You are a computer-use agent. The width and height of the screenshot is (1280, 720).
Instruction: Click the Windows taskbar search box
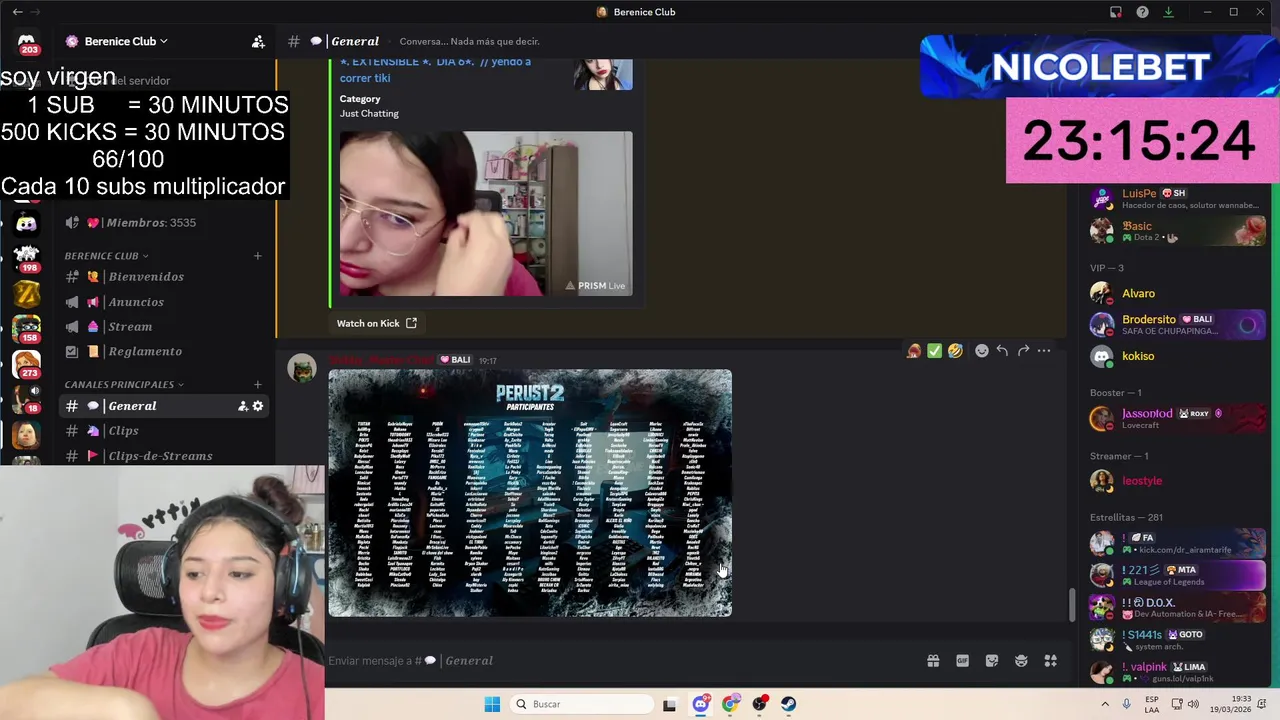(x=581, y=704)
